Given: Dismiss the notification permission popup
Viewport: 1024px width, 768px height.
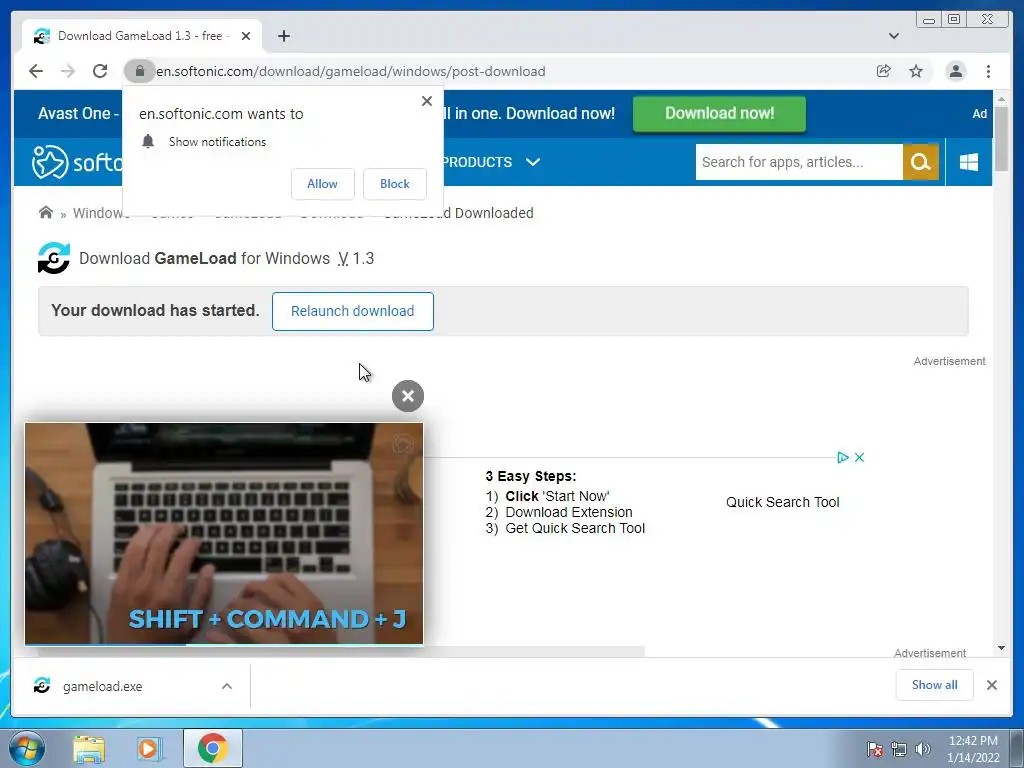Looking at the screenshot, I should (x=426, y=101).
